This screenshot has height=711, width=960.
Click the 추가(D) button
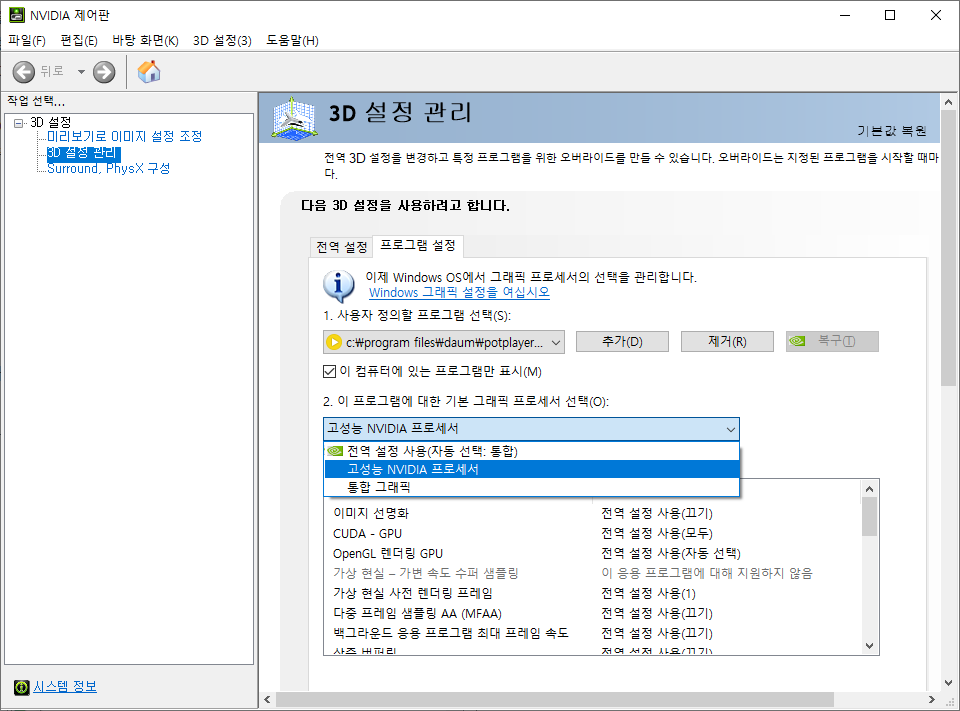coord(622,342)
